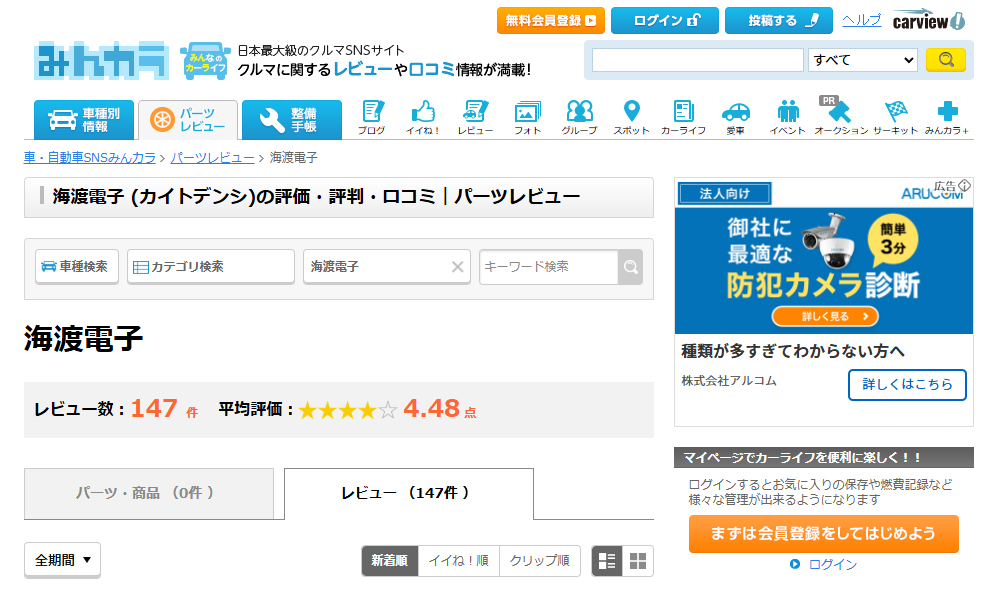
Task: Click the 無料会員登録 button
Action: [551, 20]
